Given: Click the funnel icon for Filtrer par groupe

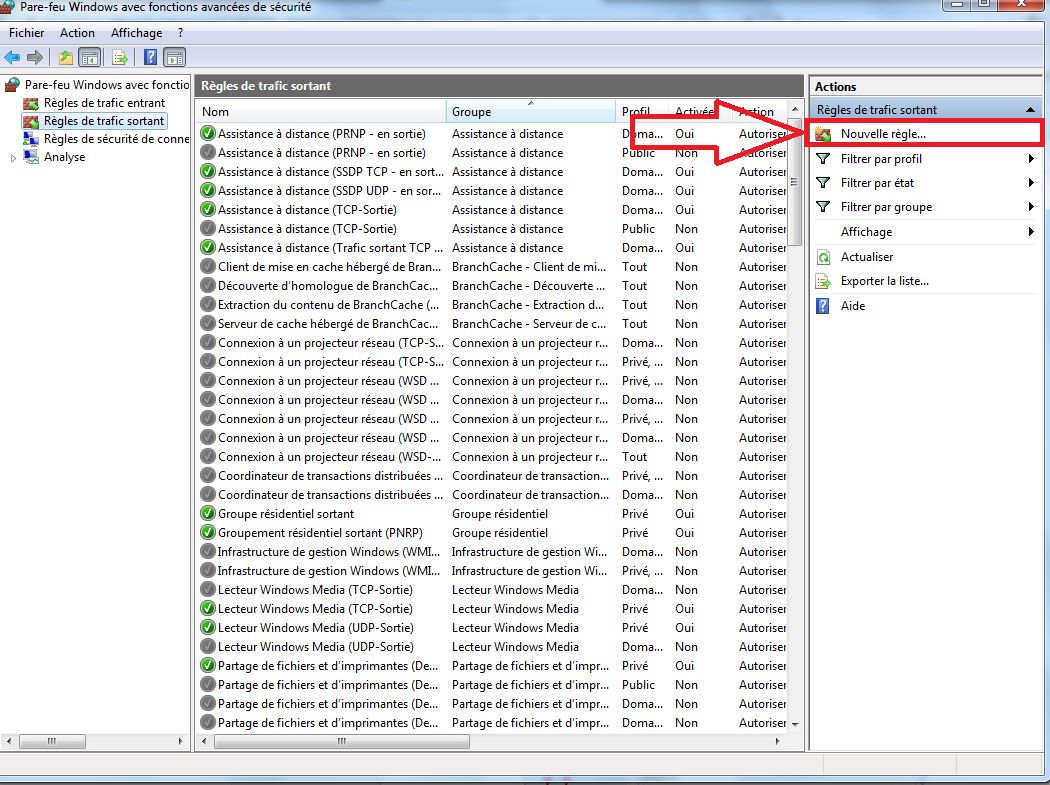Looking at the screenshot, I should [x=823, y=207].
